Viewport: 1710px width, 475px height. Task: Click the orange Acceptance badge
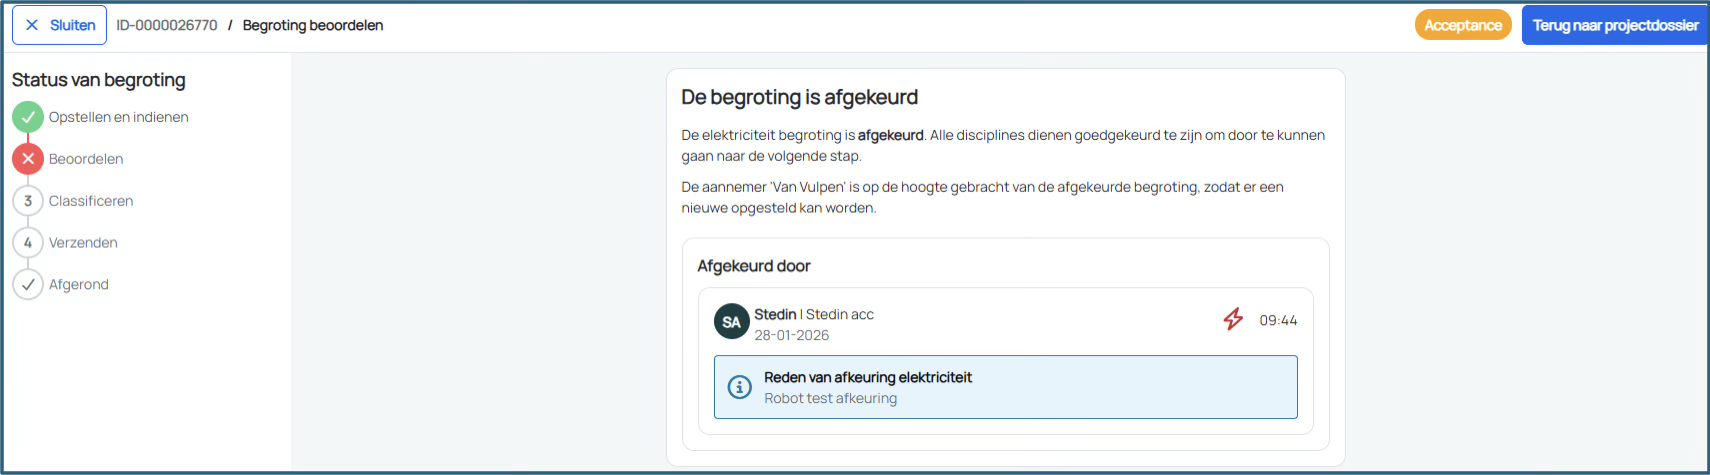coord(1462,25)
